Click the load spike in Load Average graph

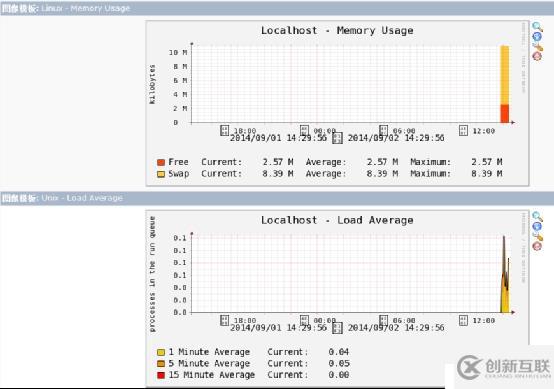pos(505,274)
